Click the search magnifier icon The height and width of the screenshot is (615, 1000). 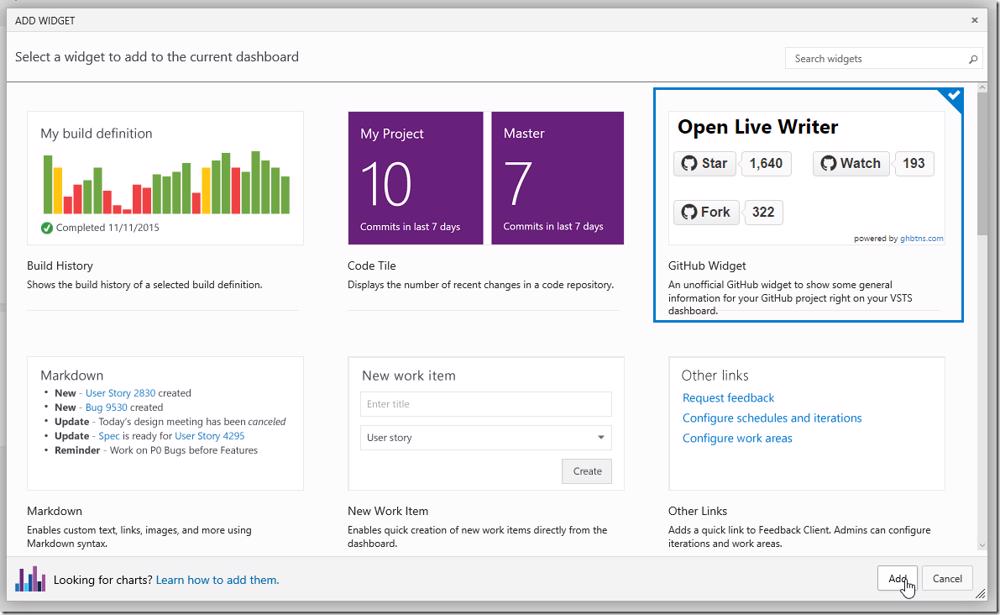point(973,59)
